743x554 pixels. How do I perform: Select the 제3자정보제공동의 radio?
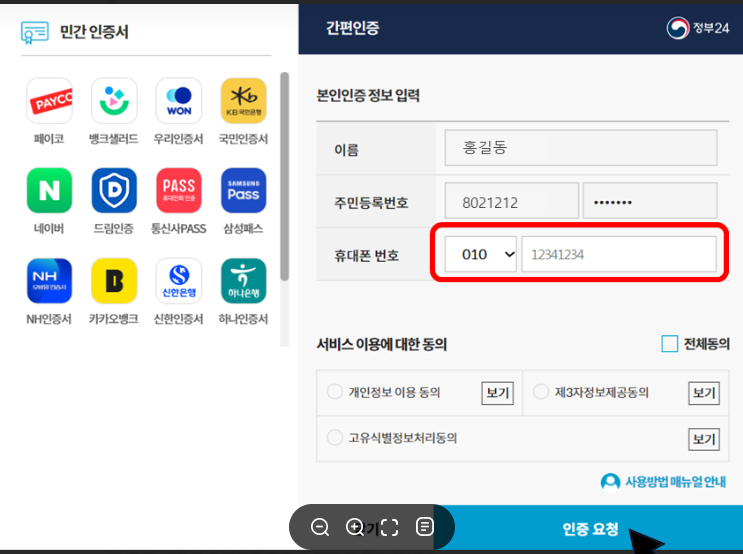541,392
